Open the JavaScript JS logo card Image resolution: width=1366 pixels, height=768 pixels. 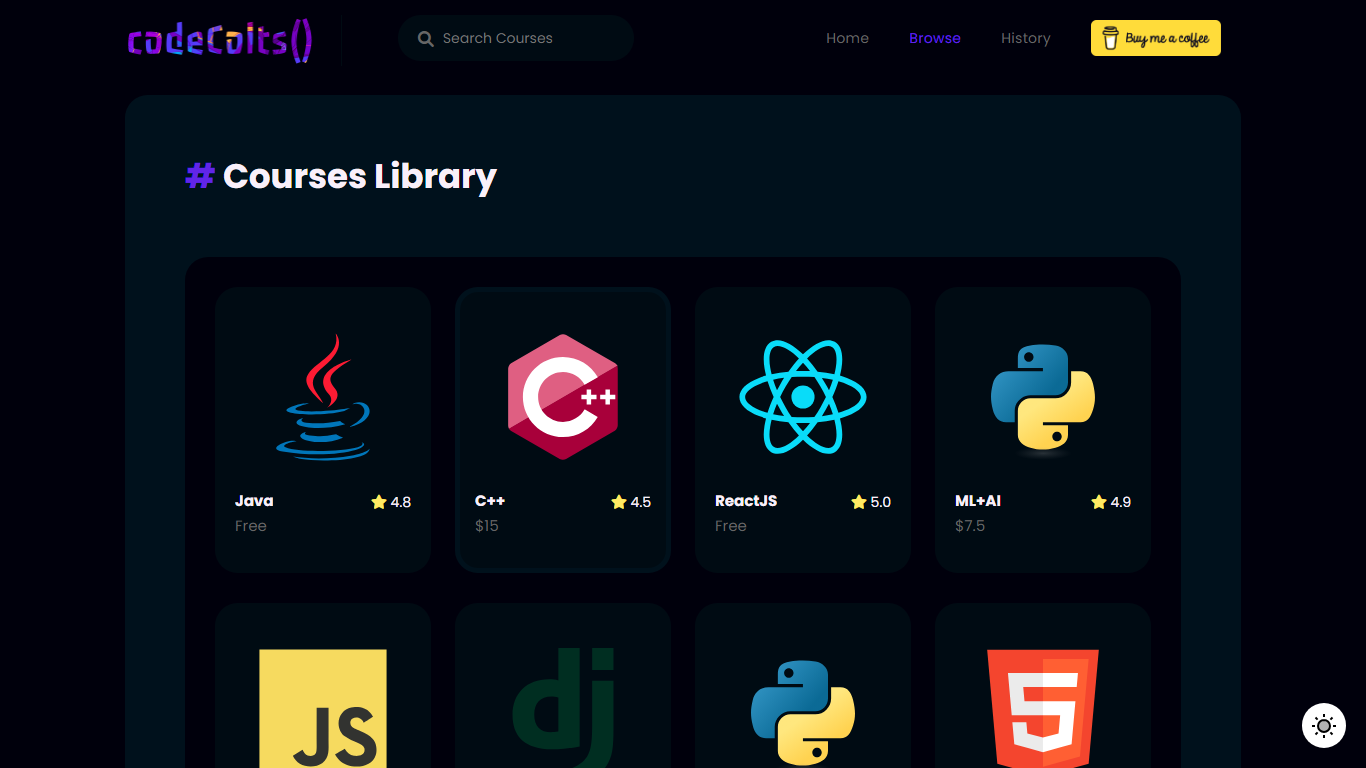tap(323, 708)
